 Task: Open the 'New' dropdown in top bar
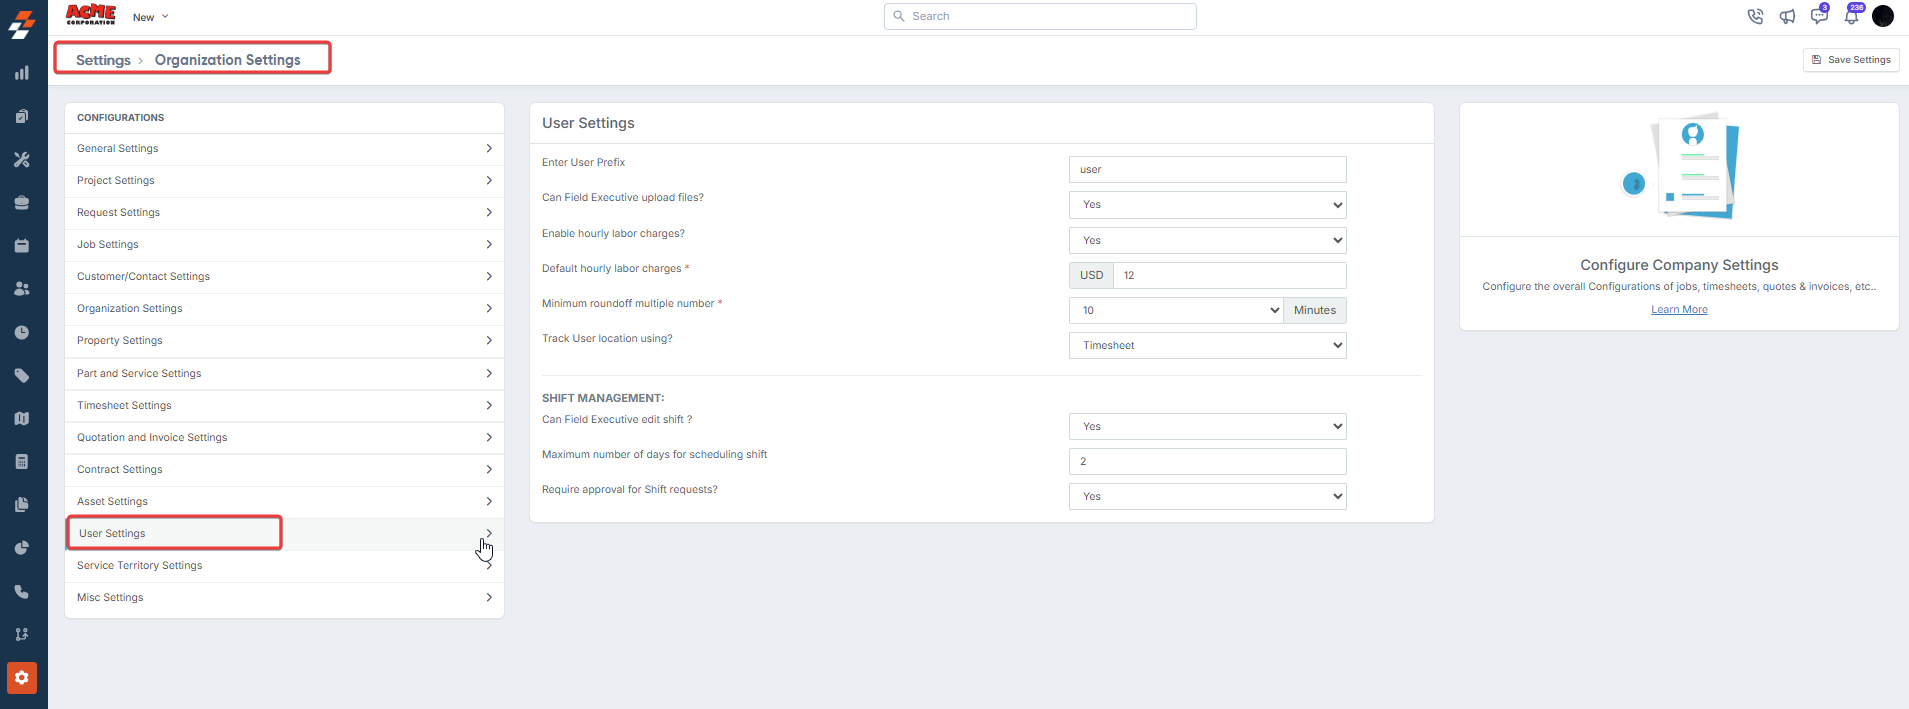click(151, 17)
